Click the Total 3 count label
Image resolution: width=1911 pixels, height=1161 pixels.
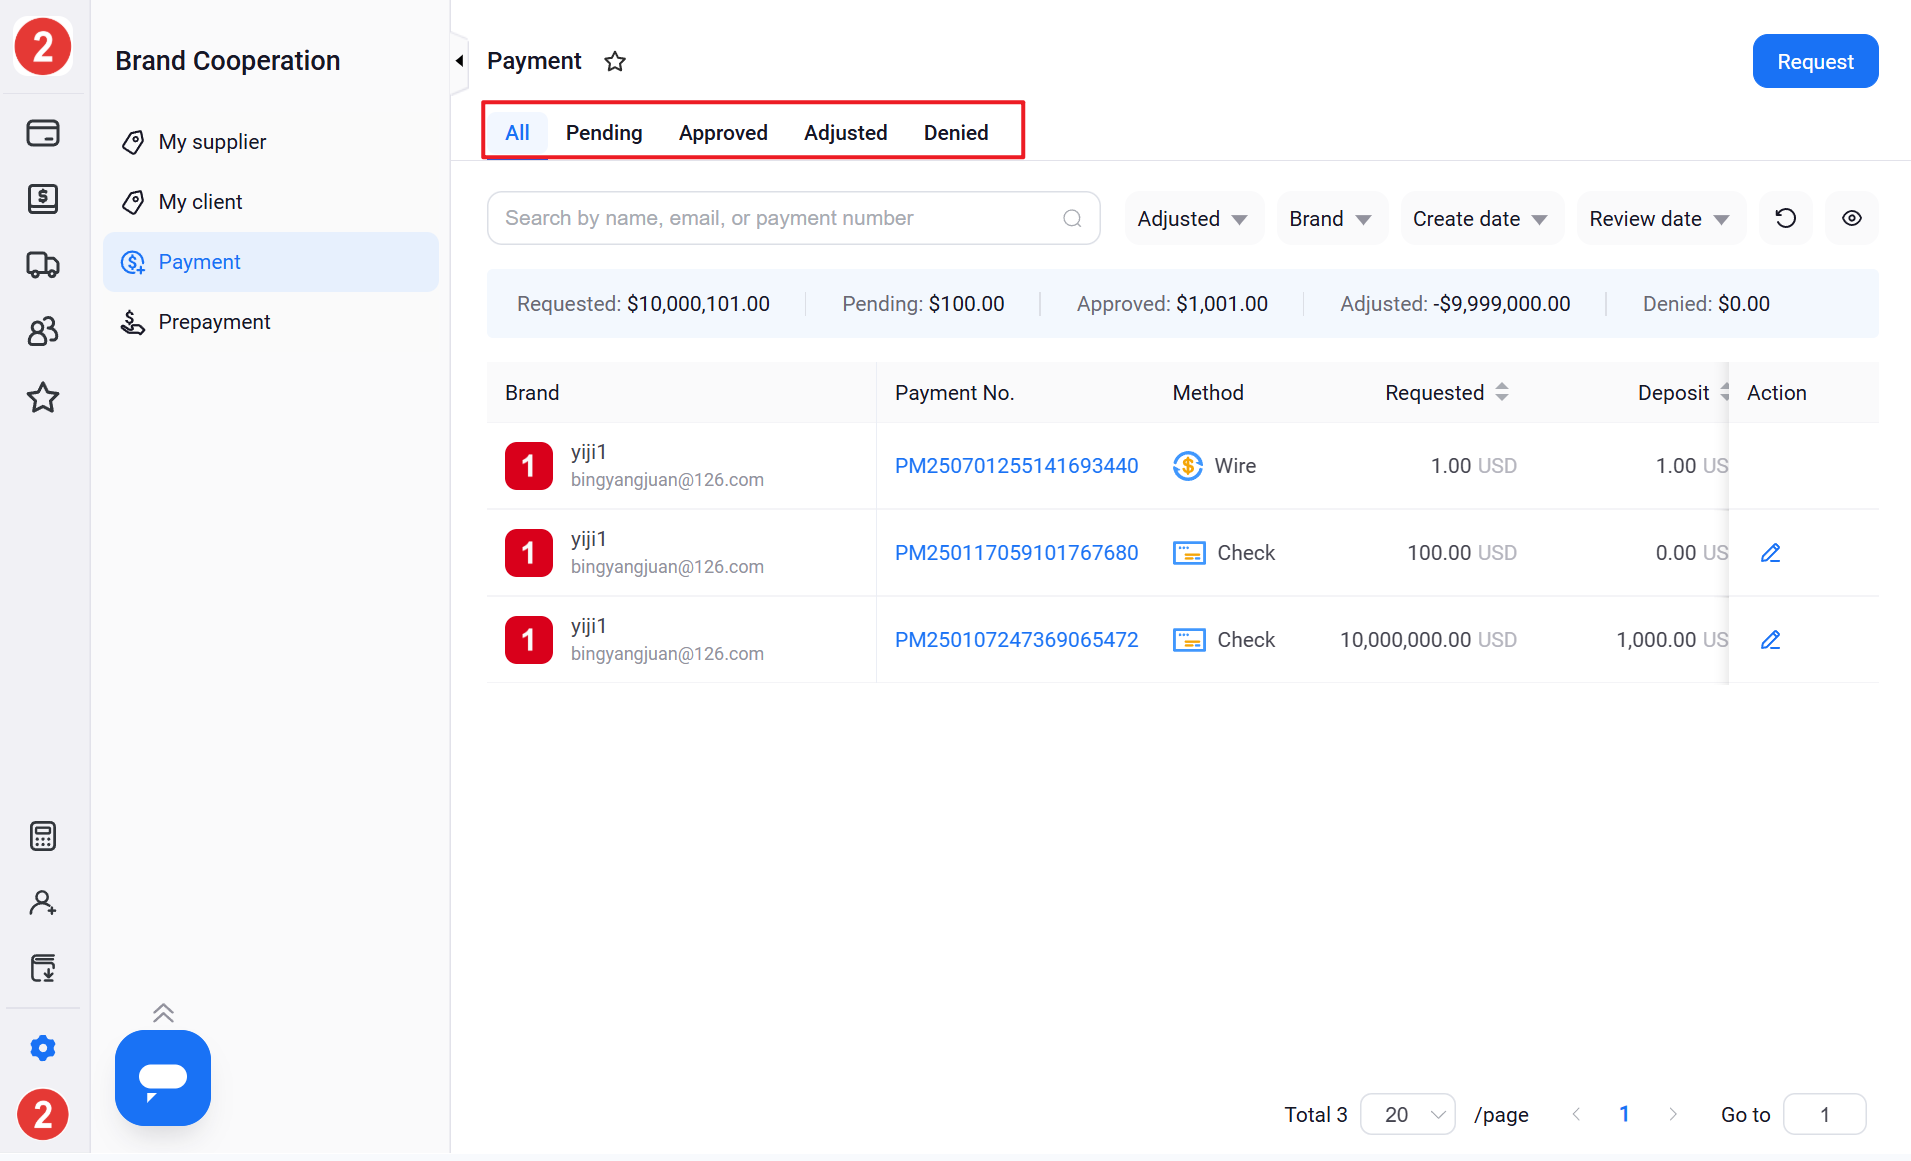coord(1316,1114)
